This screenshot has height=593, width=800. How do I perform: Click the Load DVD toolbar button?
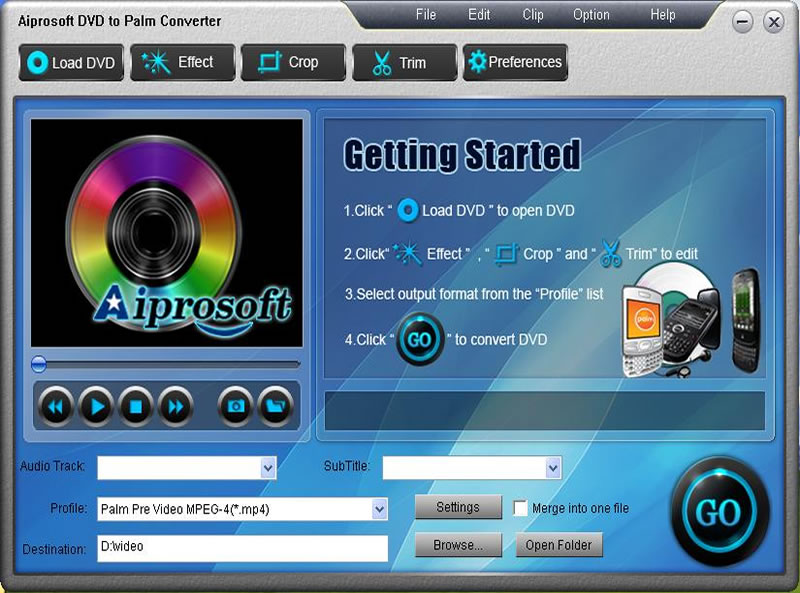point(71,63)
